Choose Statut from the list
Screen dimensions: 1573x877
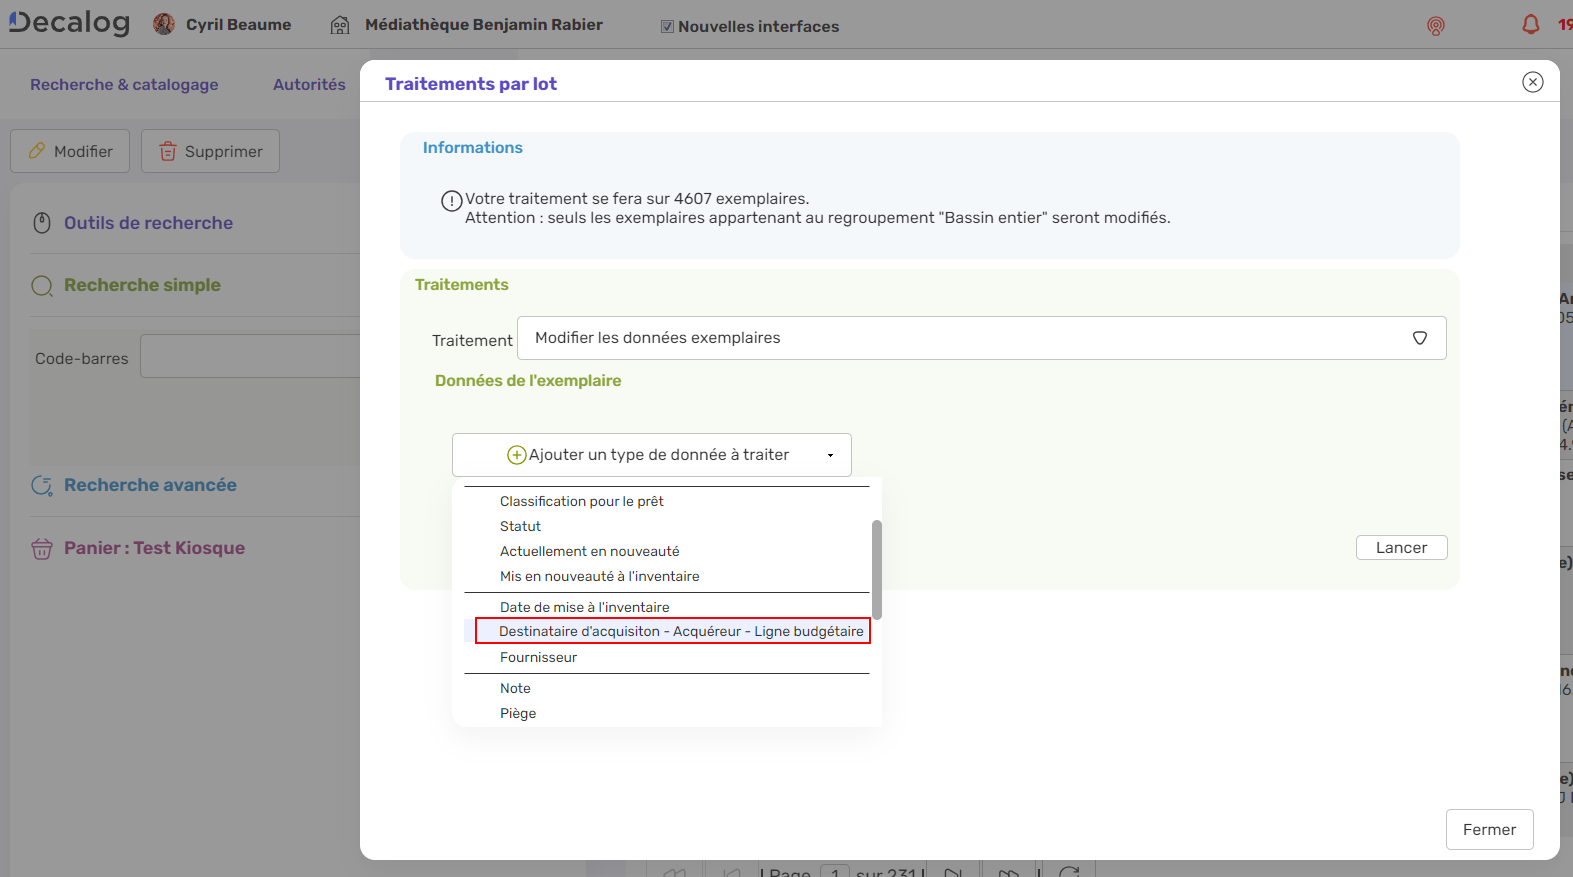point(520,526)
